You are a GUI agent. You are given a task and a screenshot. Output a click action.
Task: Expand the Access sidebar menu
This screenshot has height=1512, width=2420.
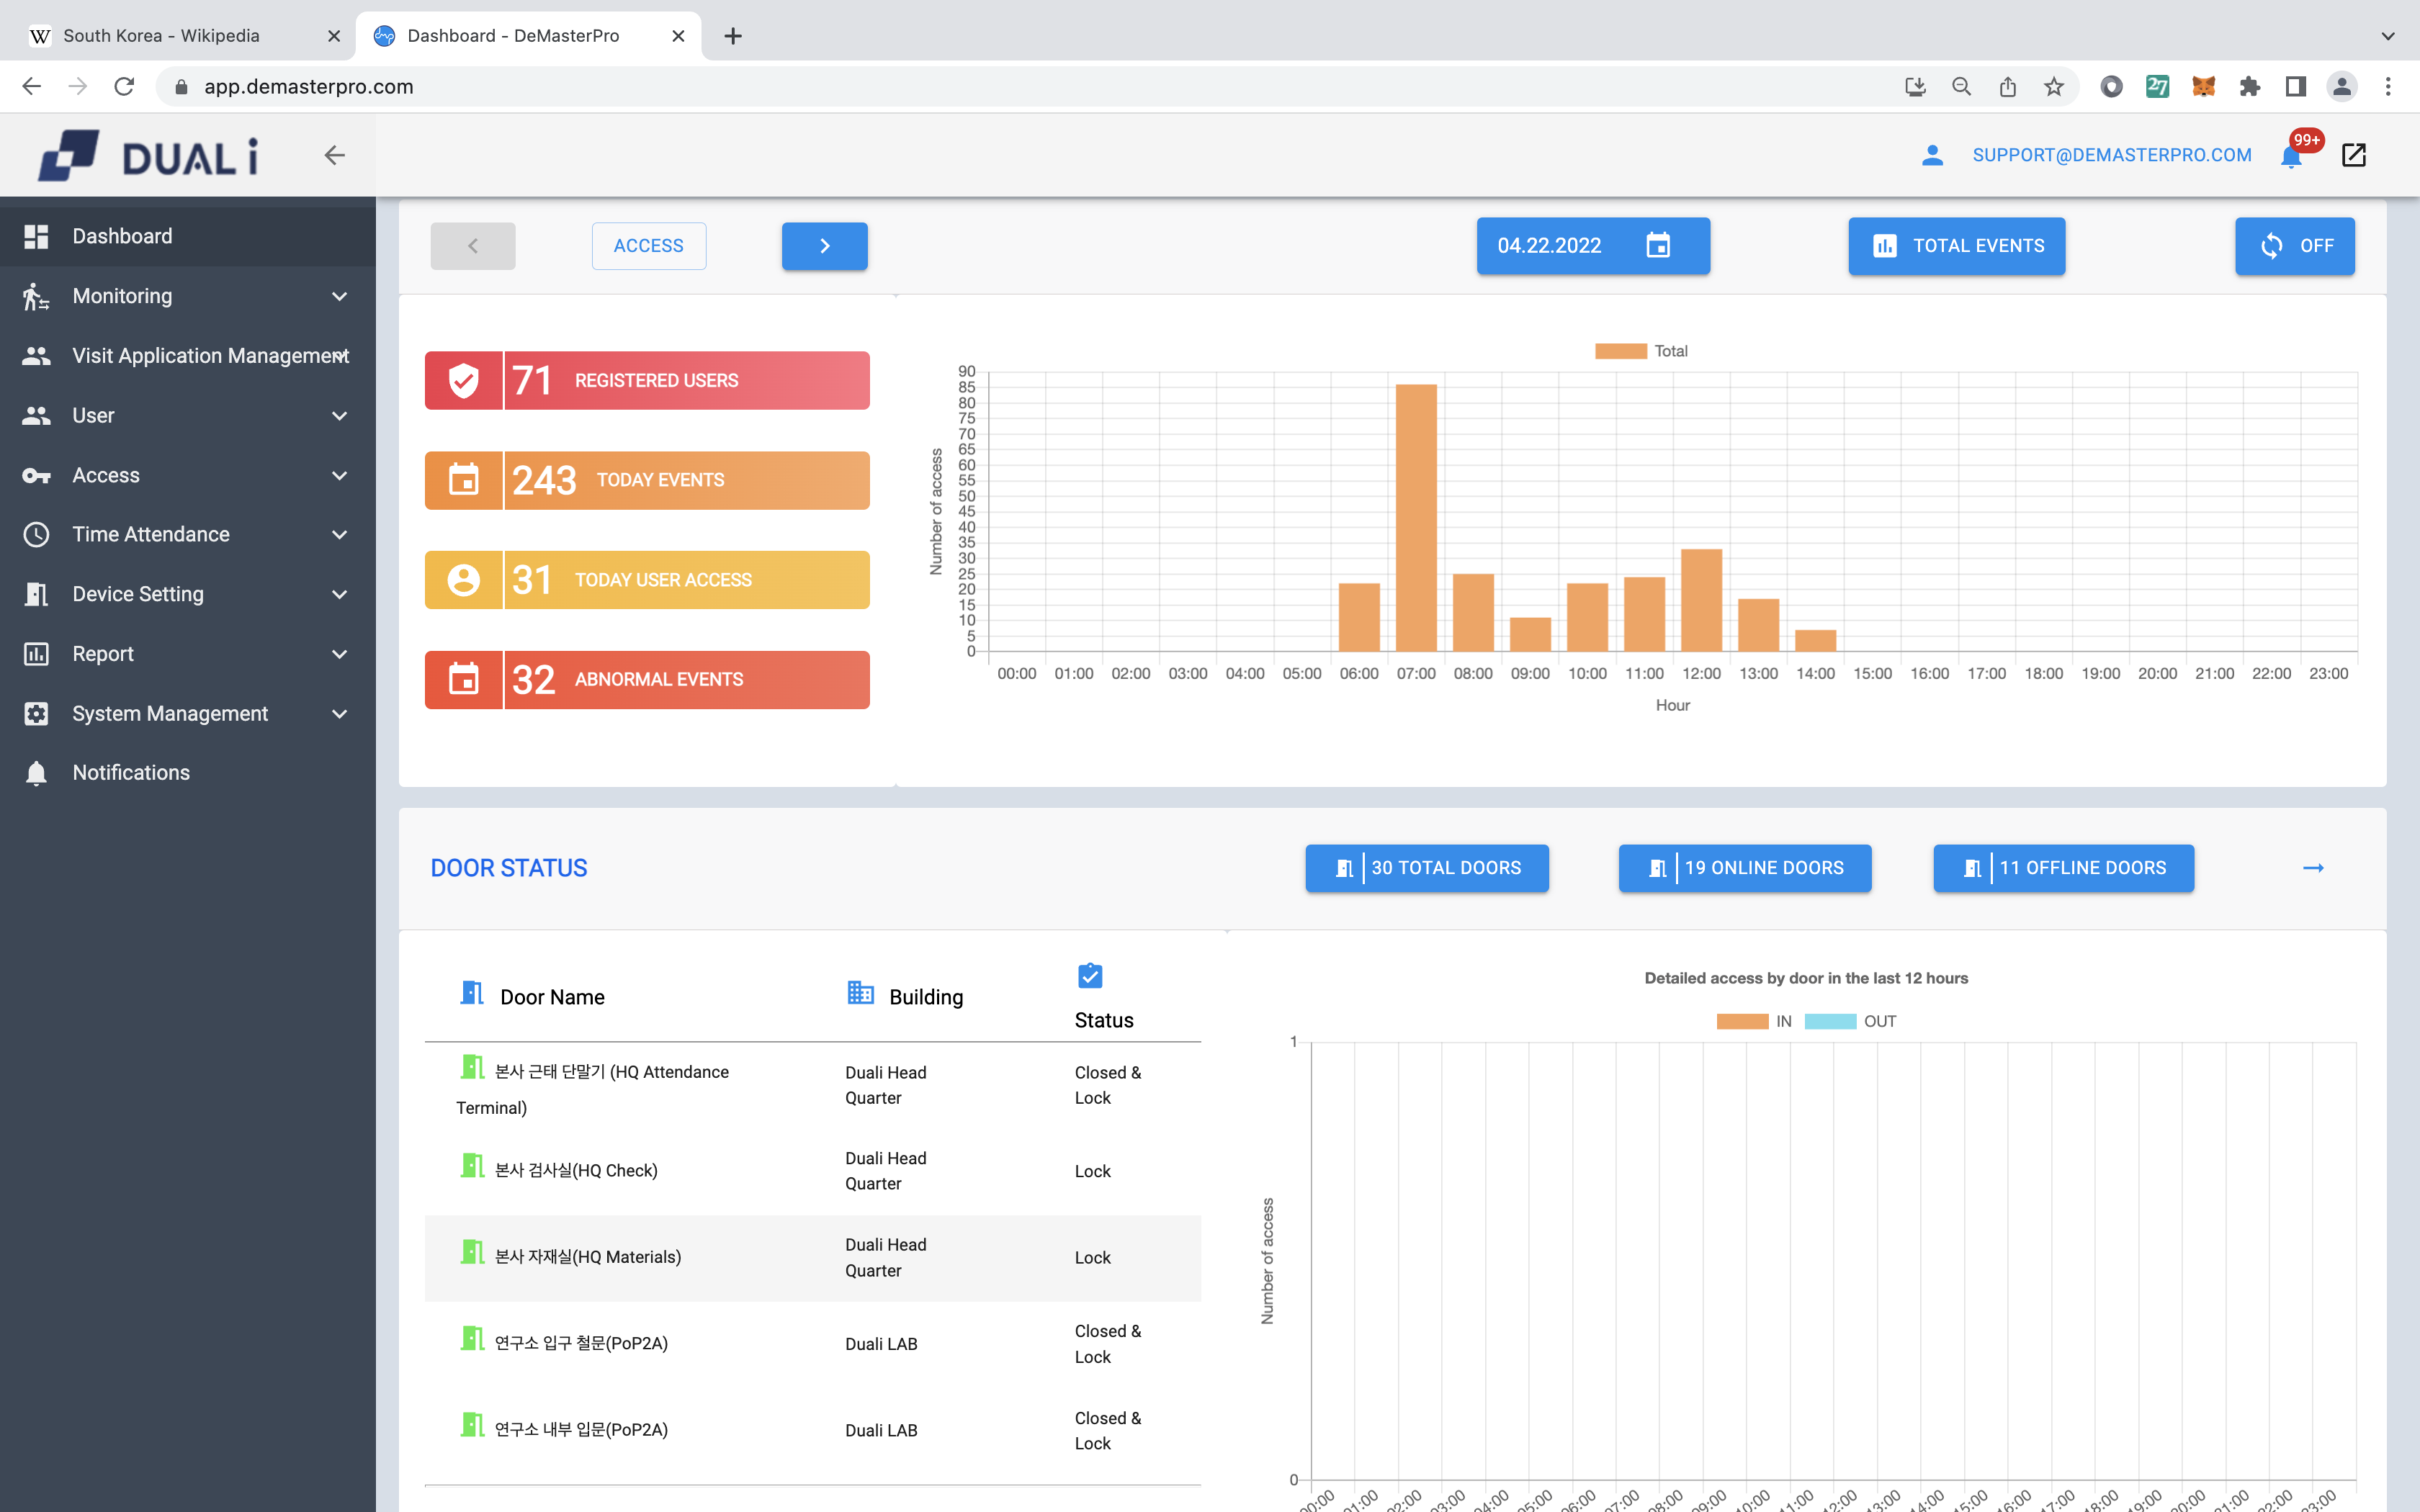(188, 475)
